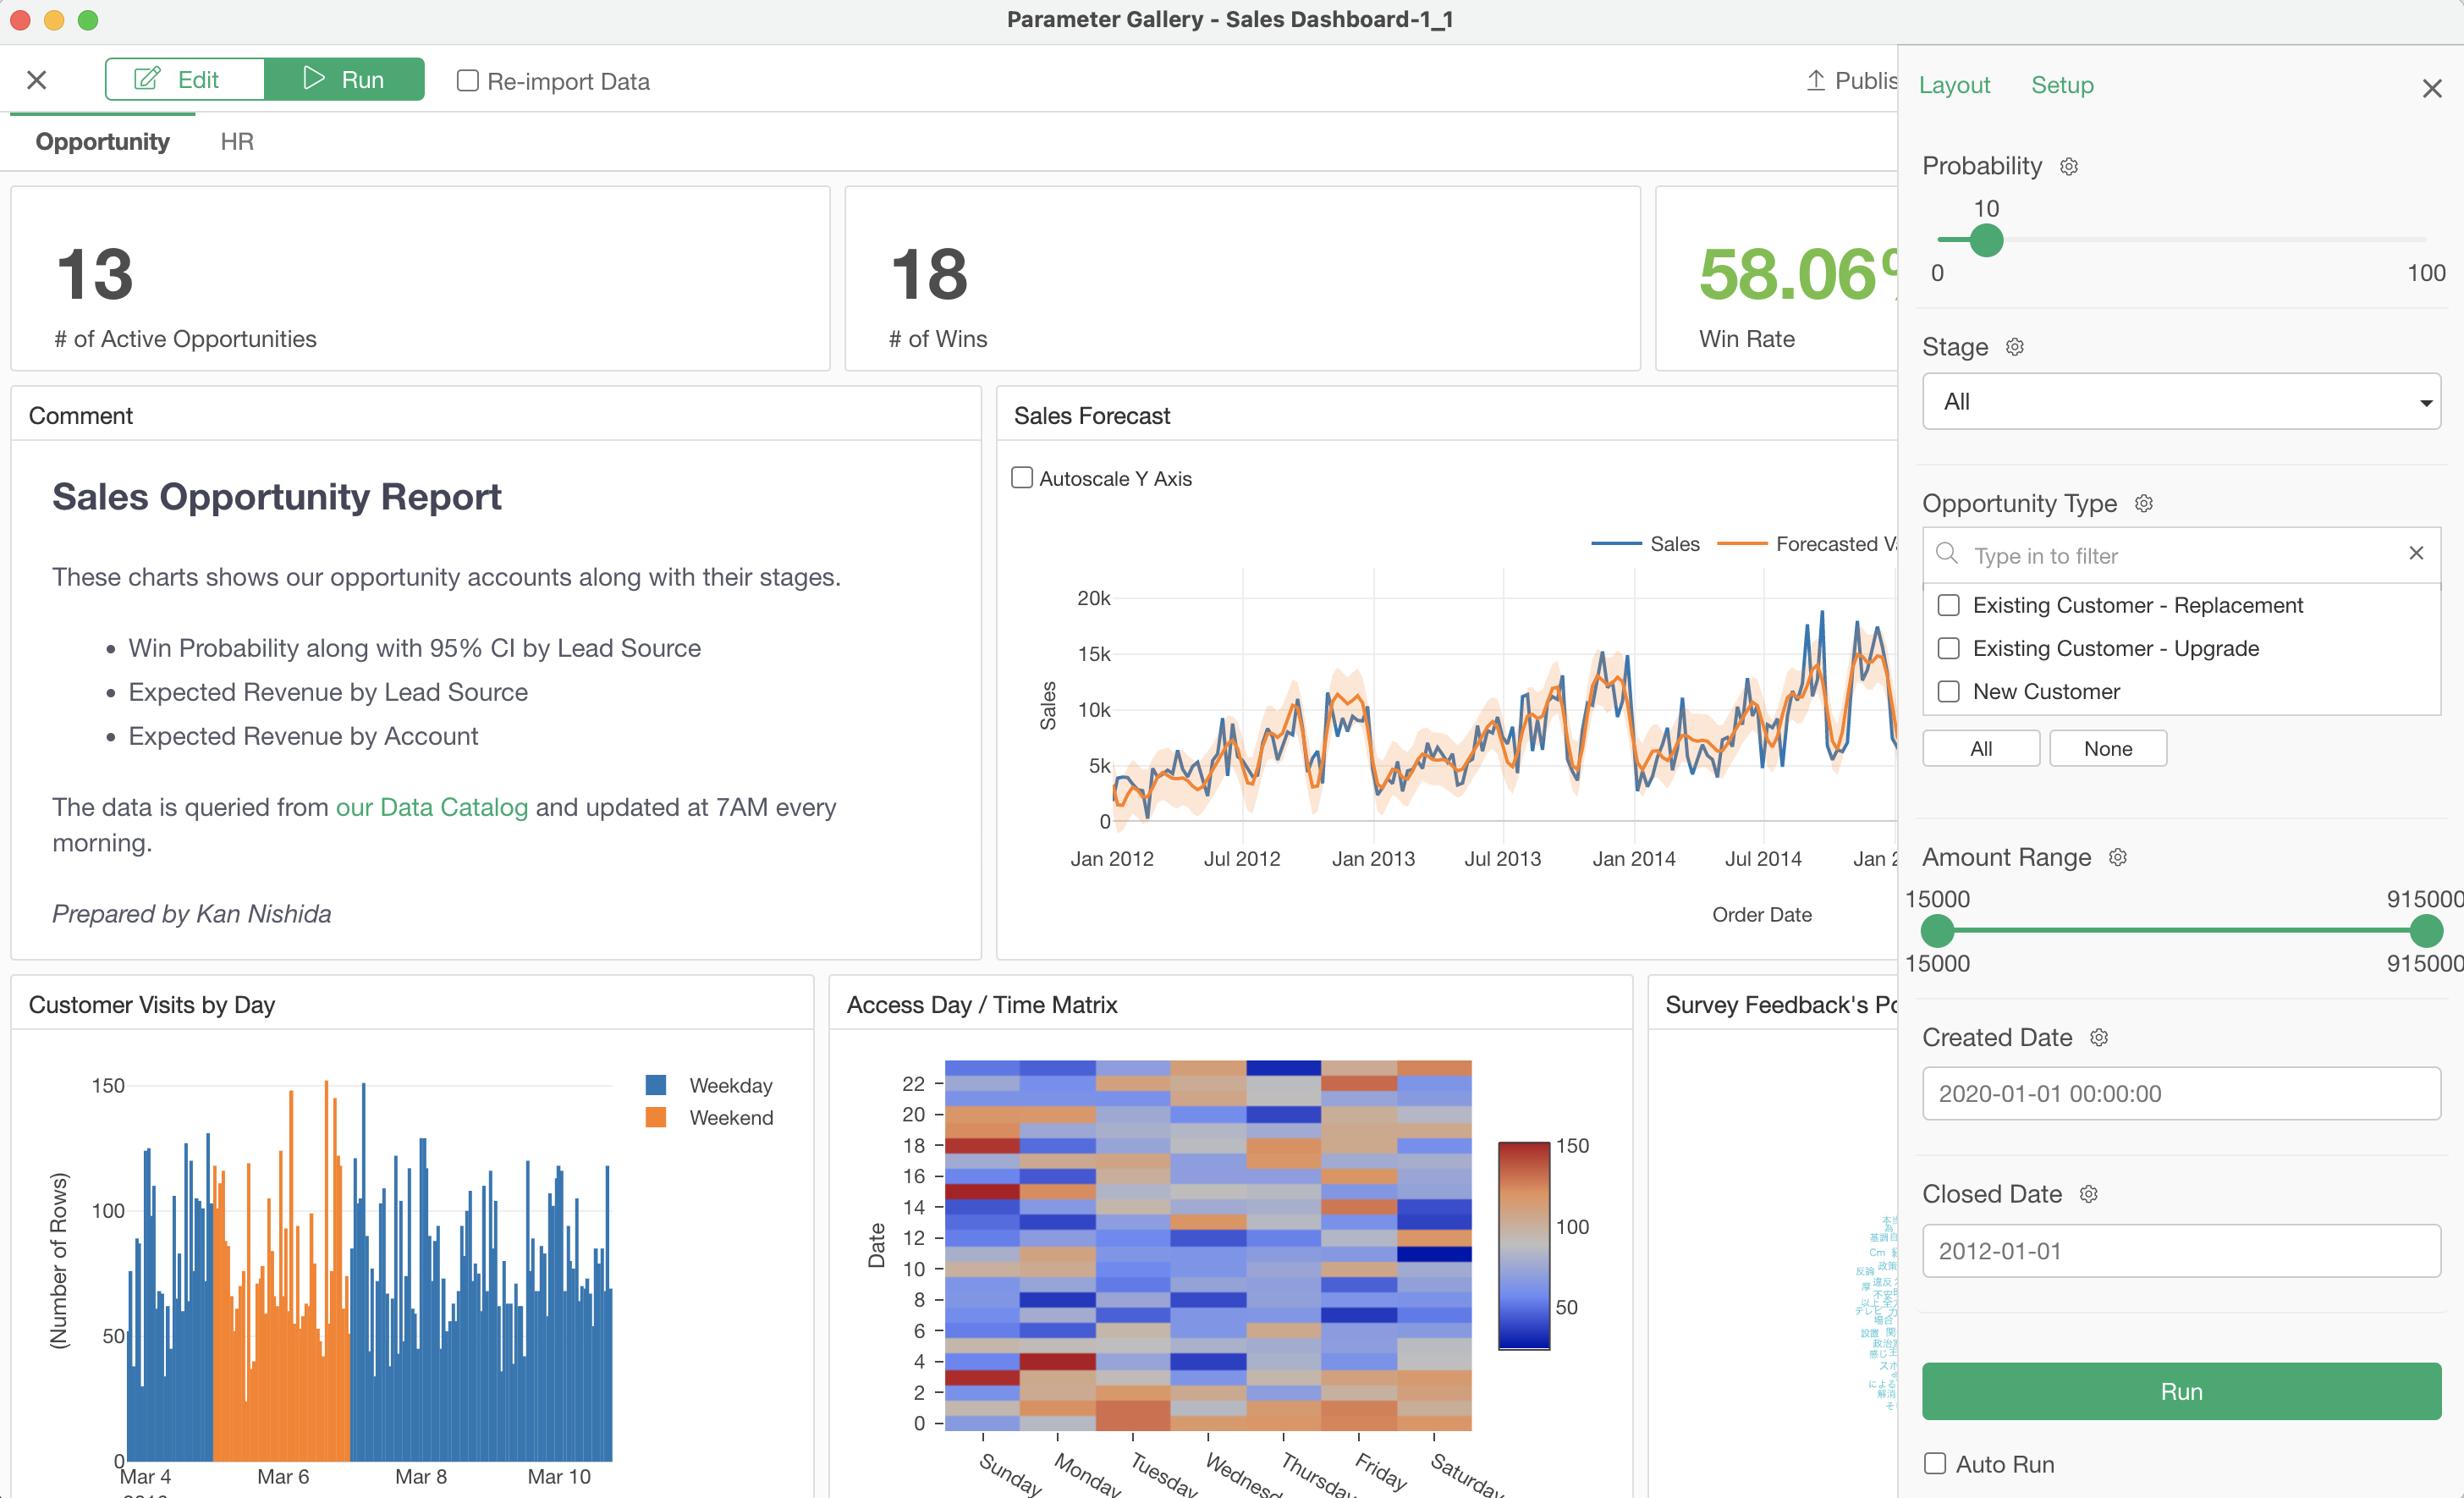Enable the Re-import Data checkbox

click(x=467, y=81)
